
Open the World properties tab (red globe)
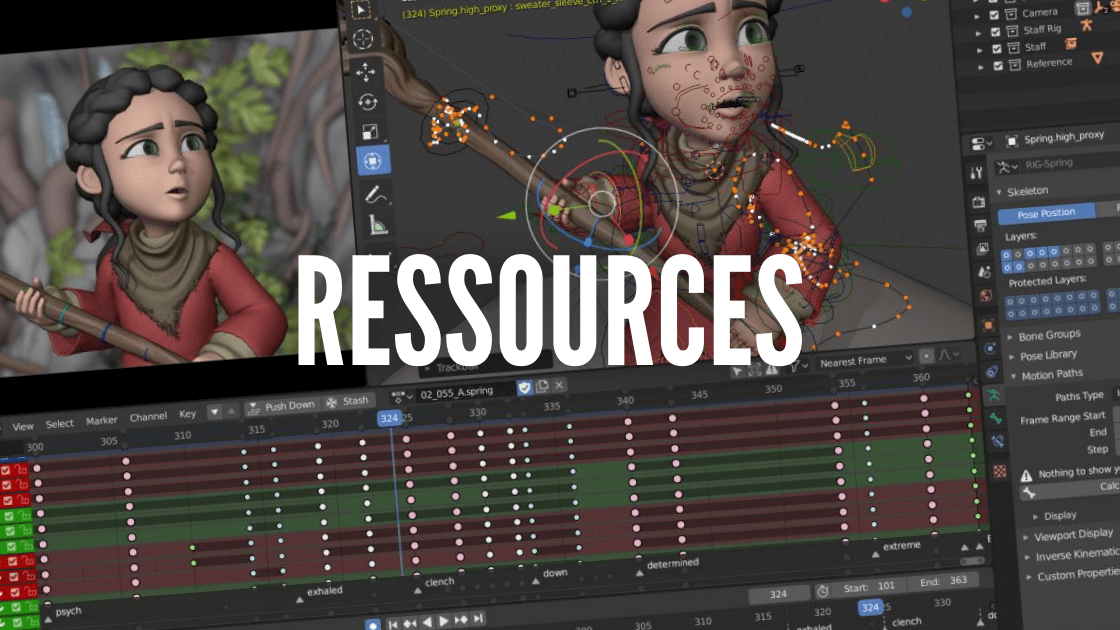(986, 296)
